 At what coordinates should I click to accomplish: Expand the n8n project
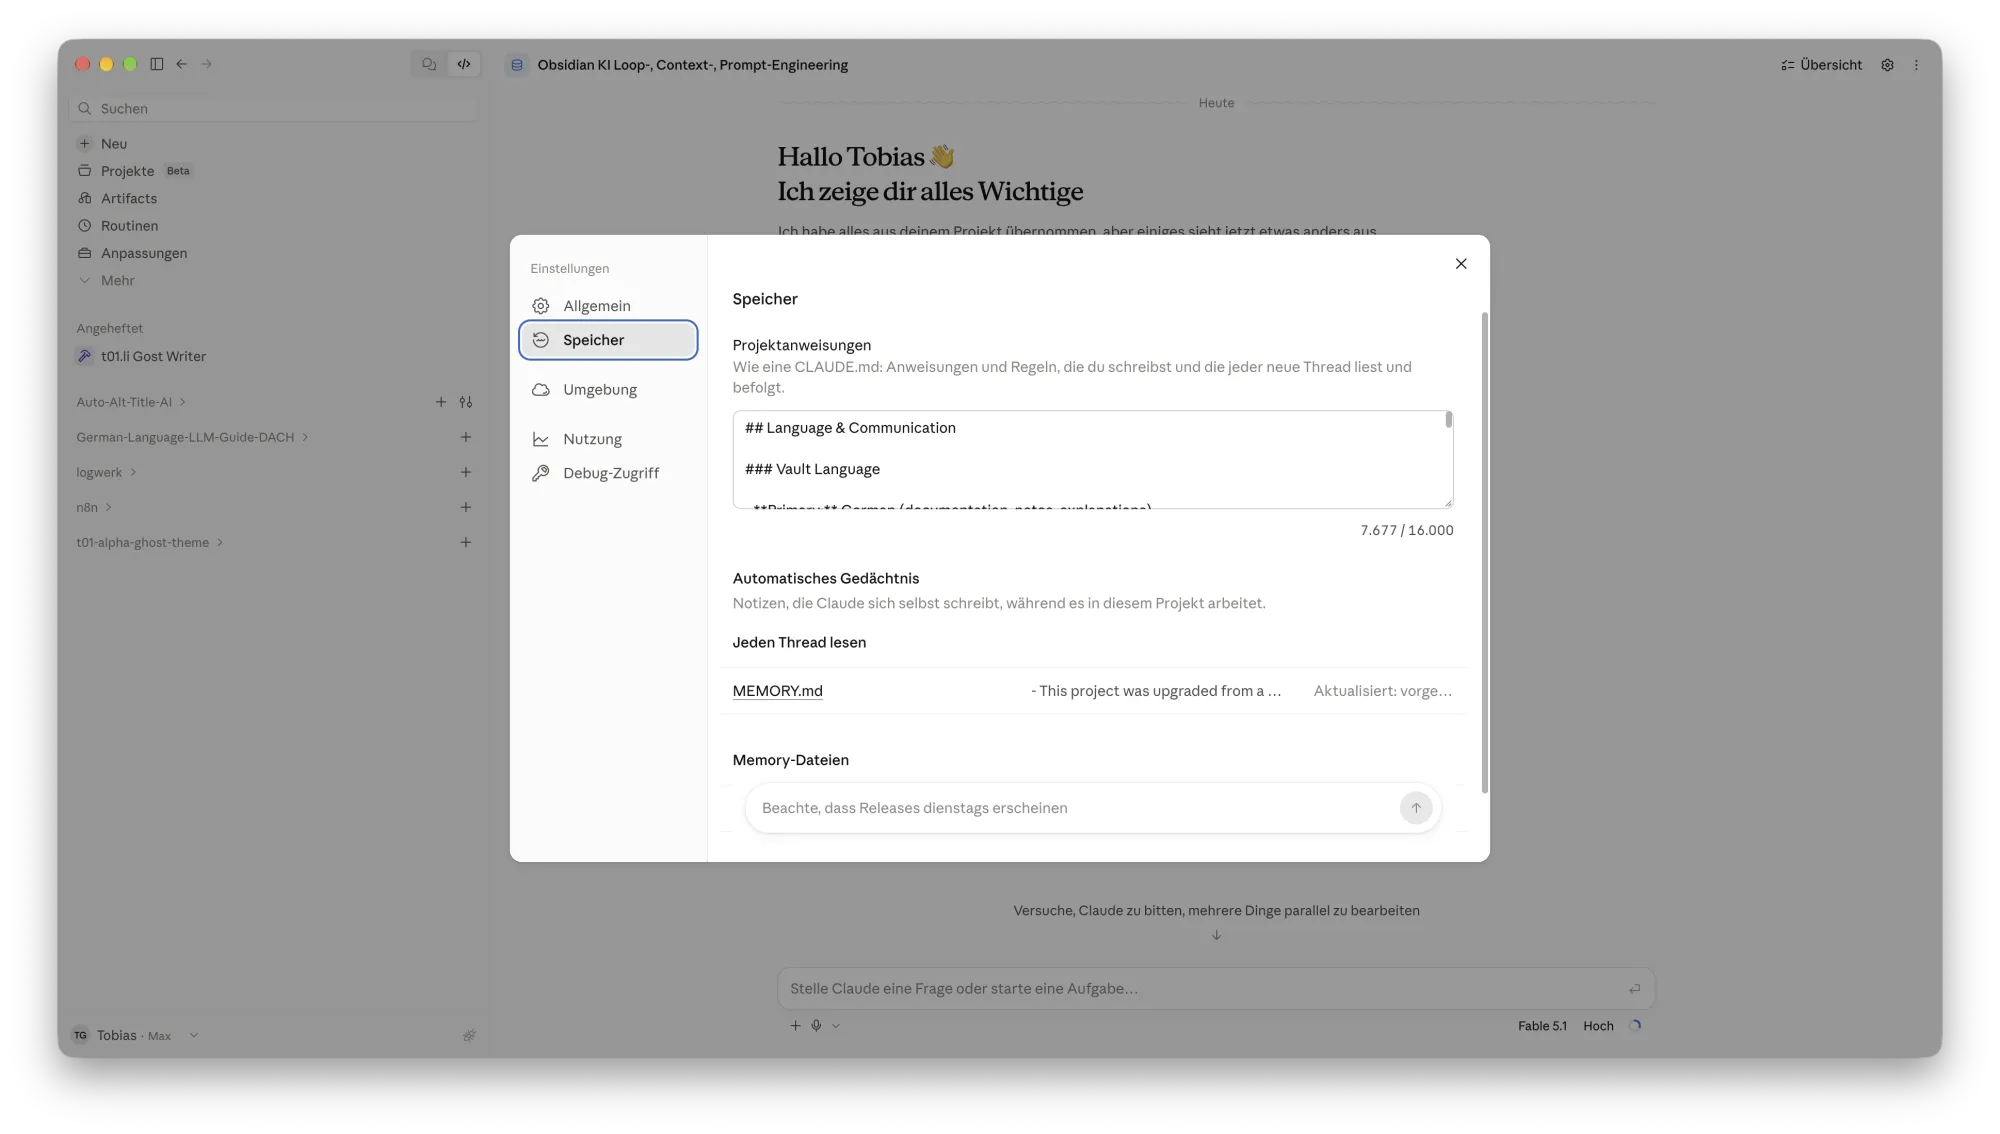pyautogui.click(x=94, y=507)
